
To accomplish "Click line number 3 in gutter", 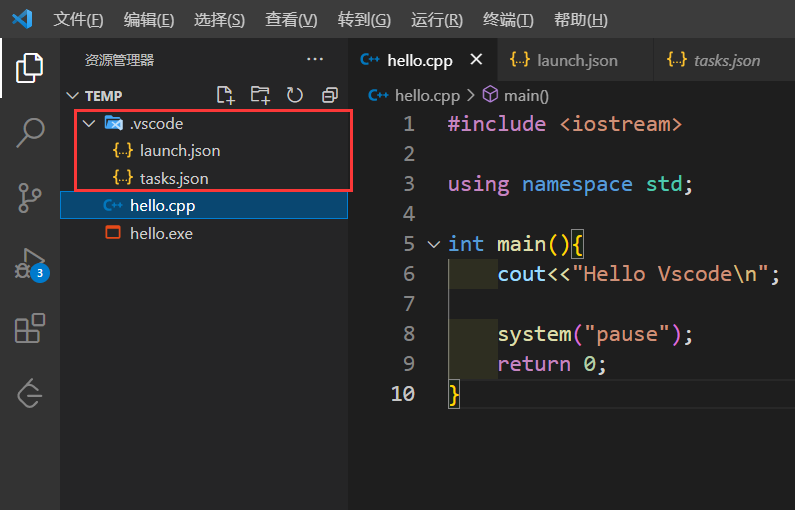I will pos(409,184).
